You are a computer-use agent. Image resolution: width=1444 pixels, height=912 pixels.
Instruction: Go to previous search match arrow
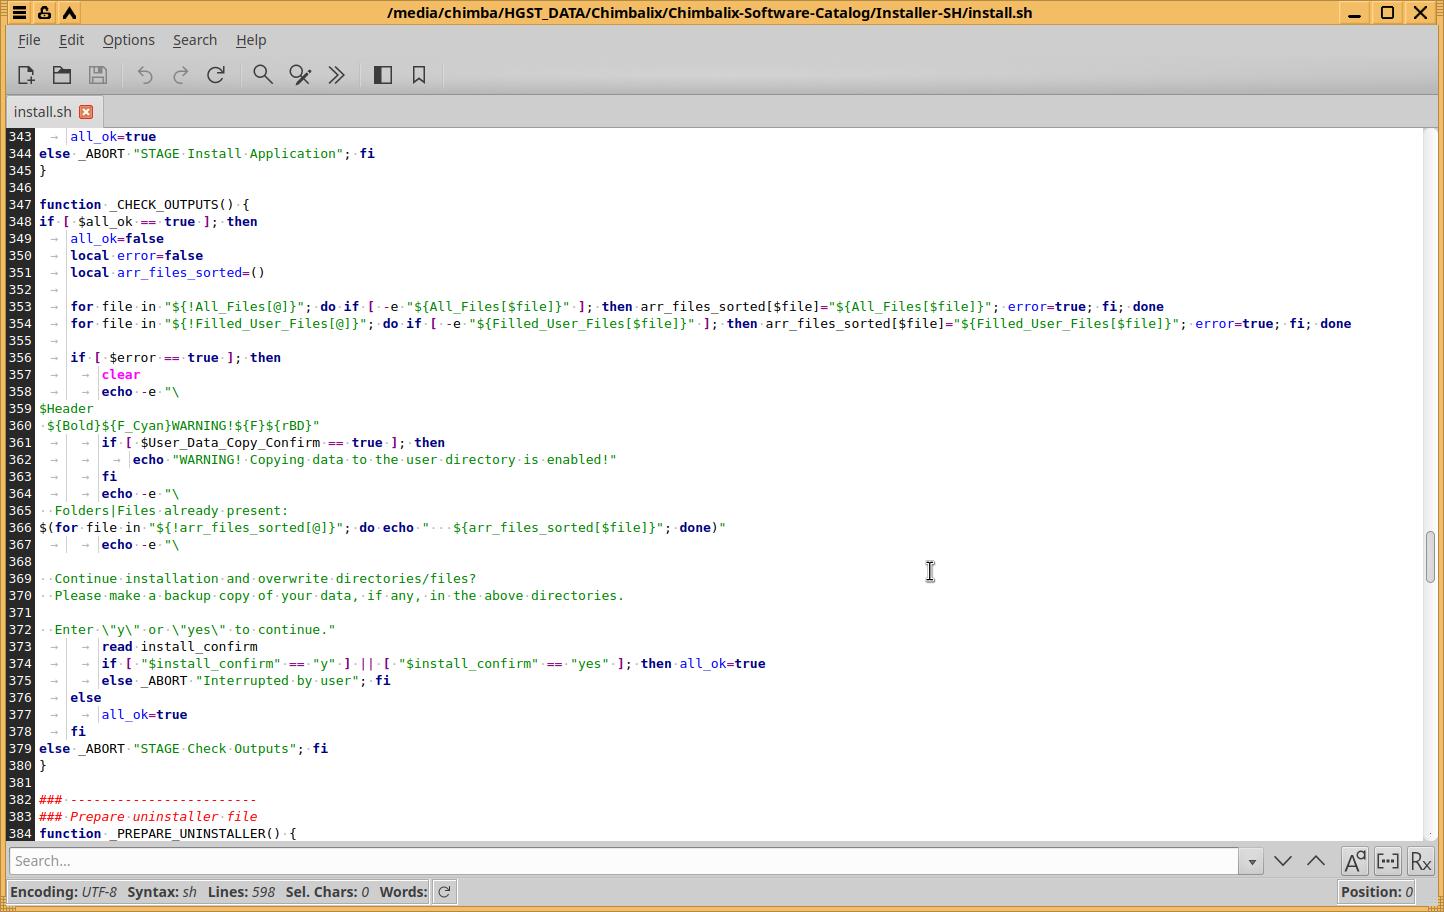click(1316, 861)
